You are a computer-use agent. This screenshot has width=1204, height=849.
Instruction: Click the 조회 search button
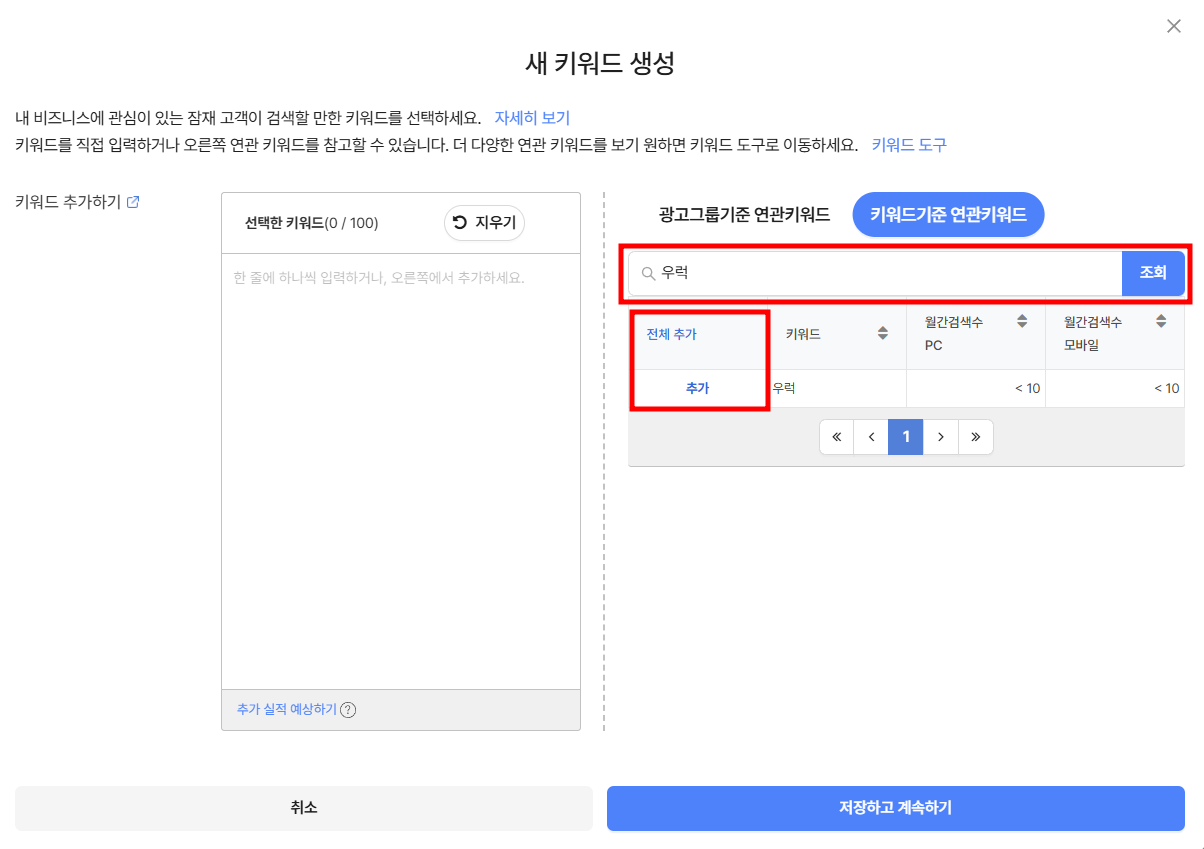point(1153,273)
